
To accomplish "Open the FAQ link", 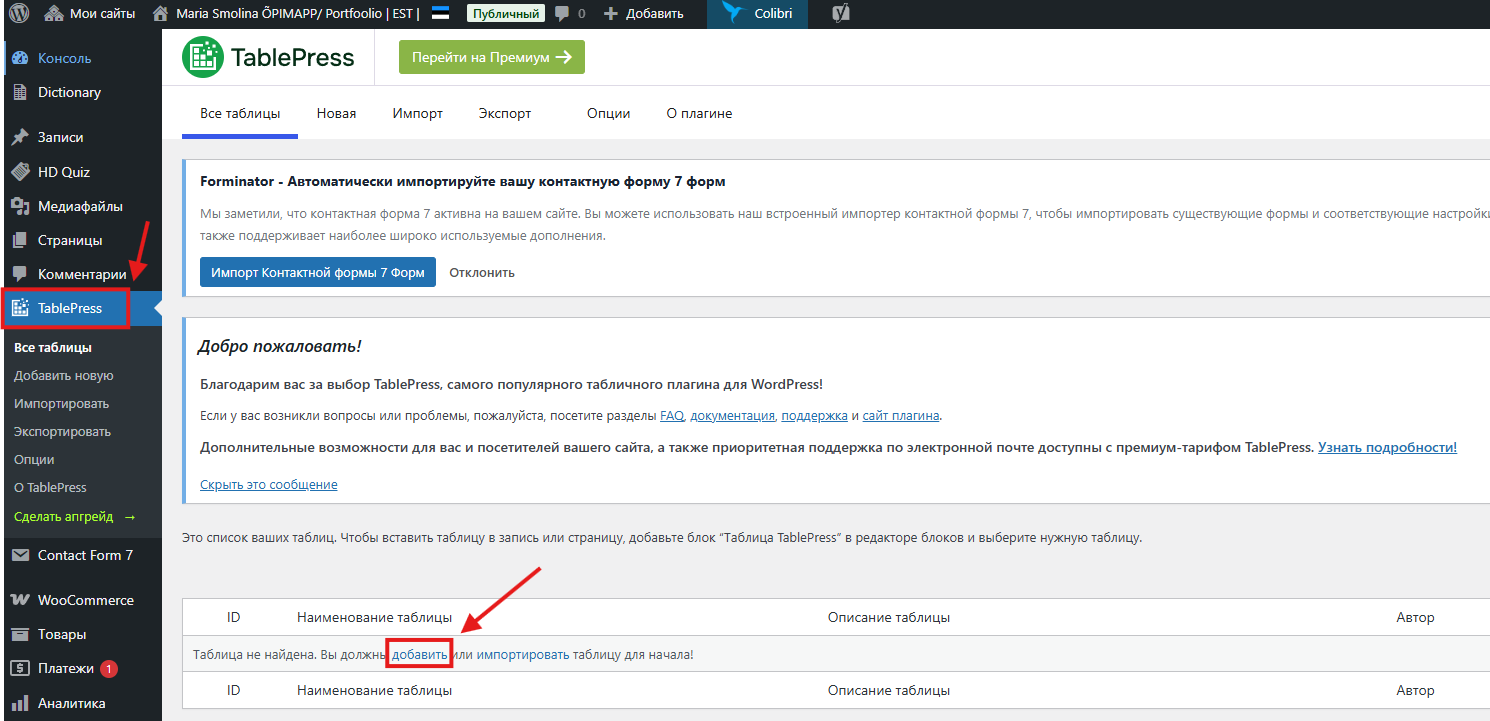I will click(672, 415).
